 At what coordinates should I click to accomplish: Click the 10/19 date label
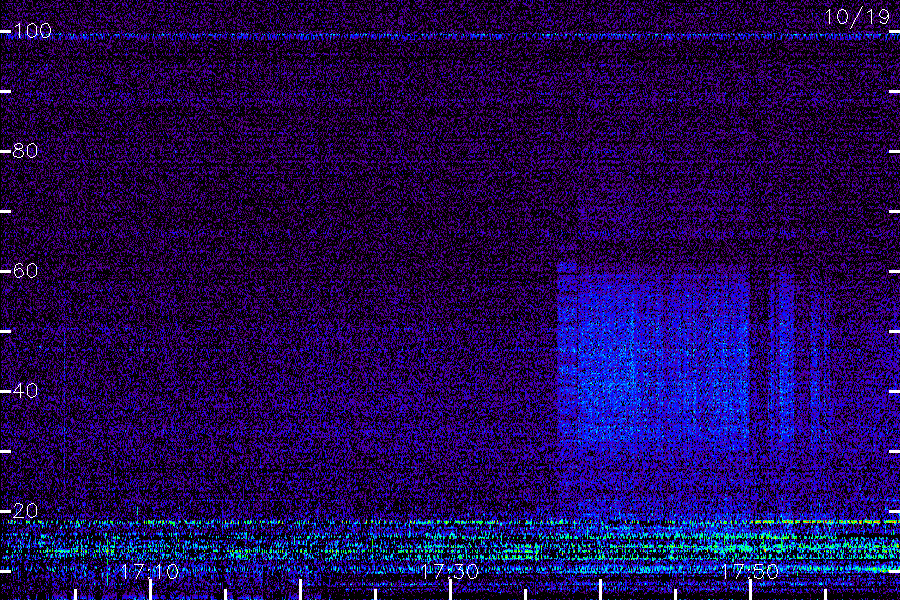(858, 17)
